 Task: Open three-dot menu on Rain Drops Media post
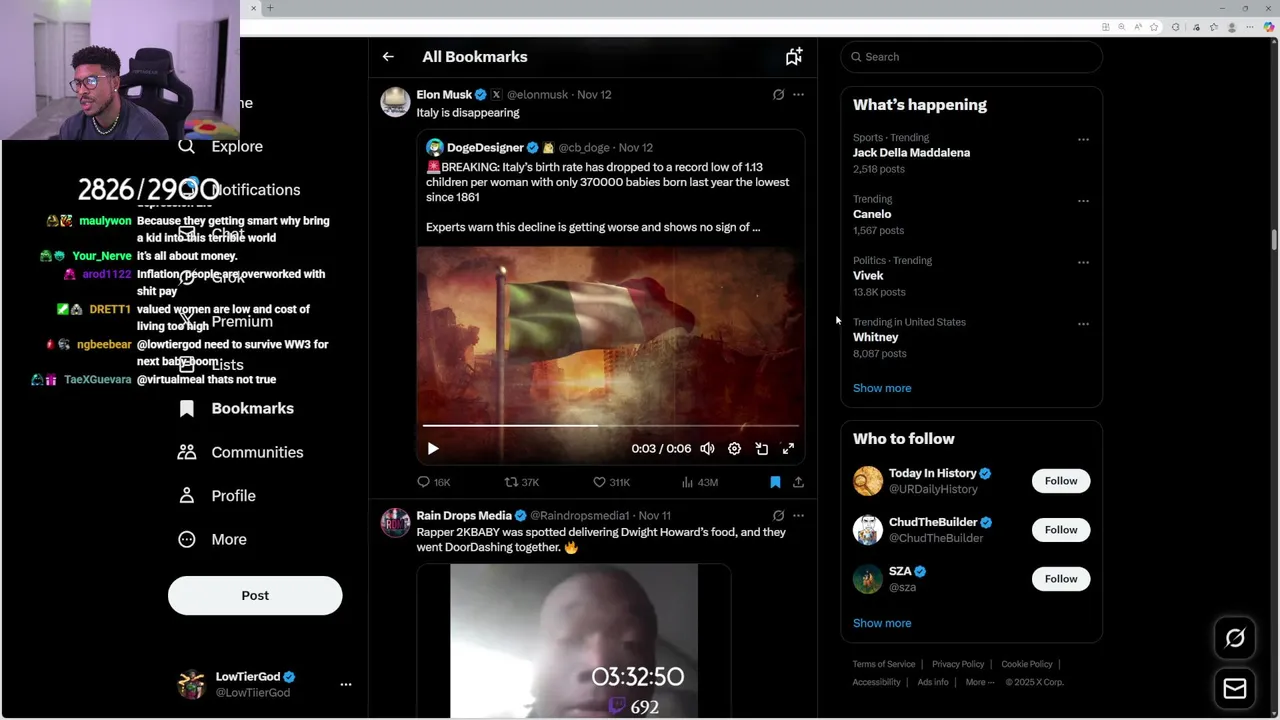(x=798, y=515)
